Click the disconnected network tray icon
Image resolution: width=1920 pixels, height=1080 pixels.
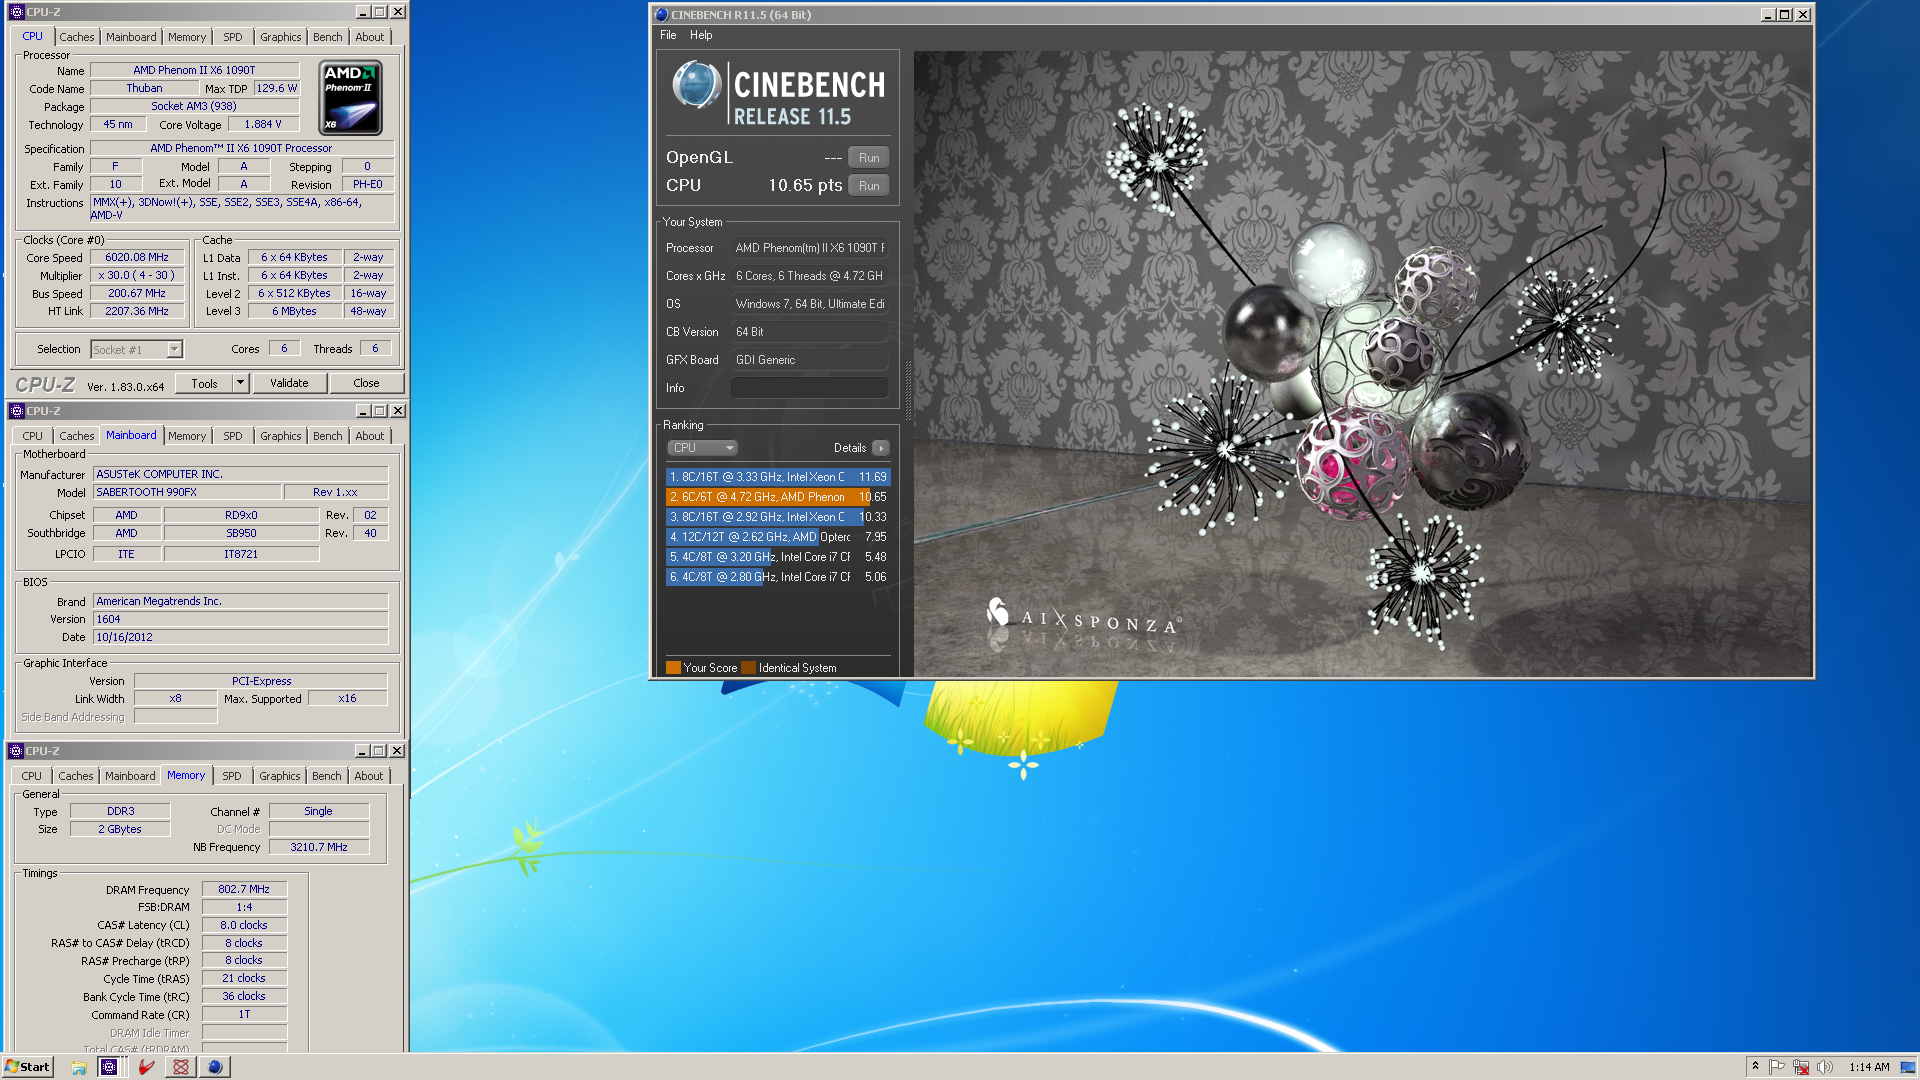point(1801,1067)
